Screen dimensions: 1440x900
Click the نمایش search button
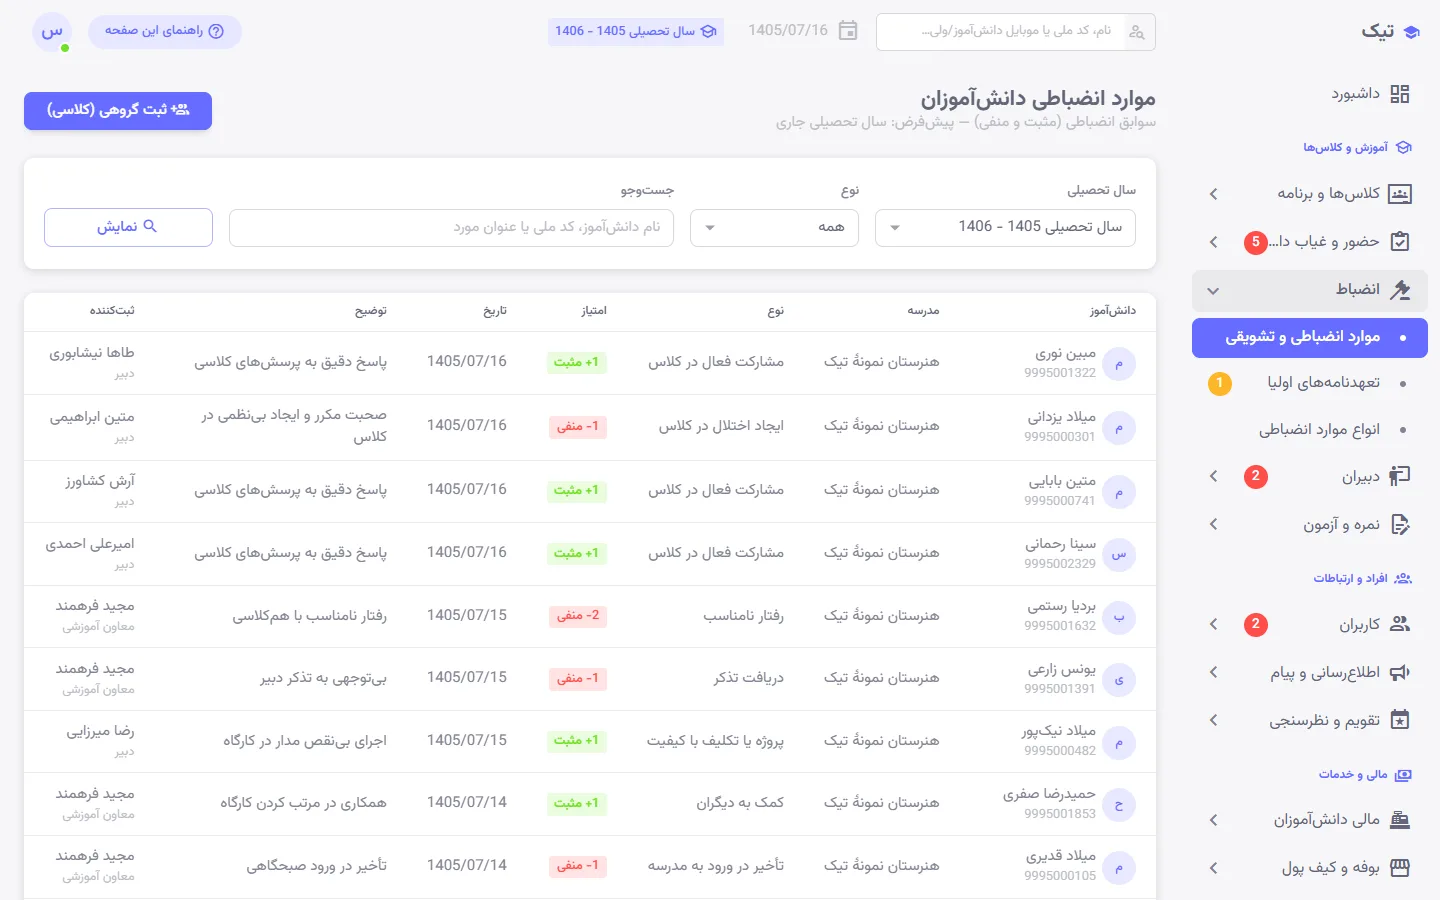coord(128,227)
